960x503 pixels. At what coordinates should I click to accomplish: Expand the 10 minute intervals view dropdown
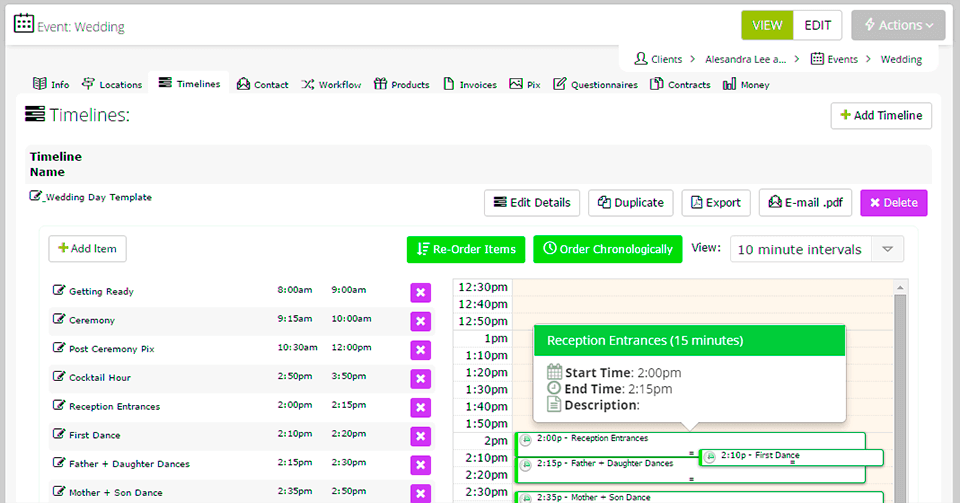pyautogui.click(x=888, y=249)
